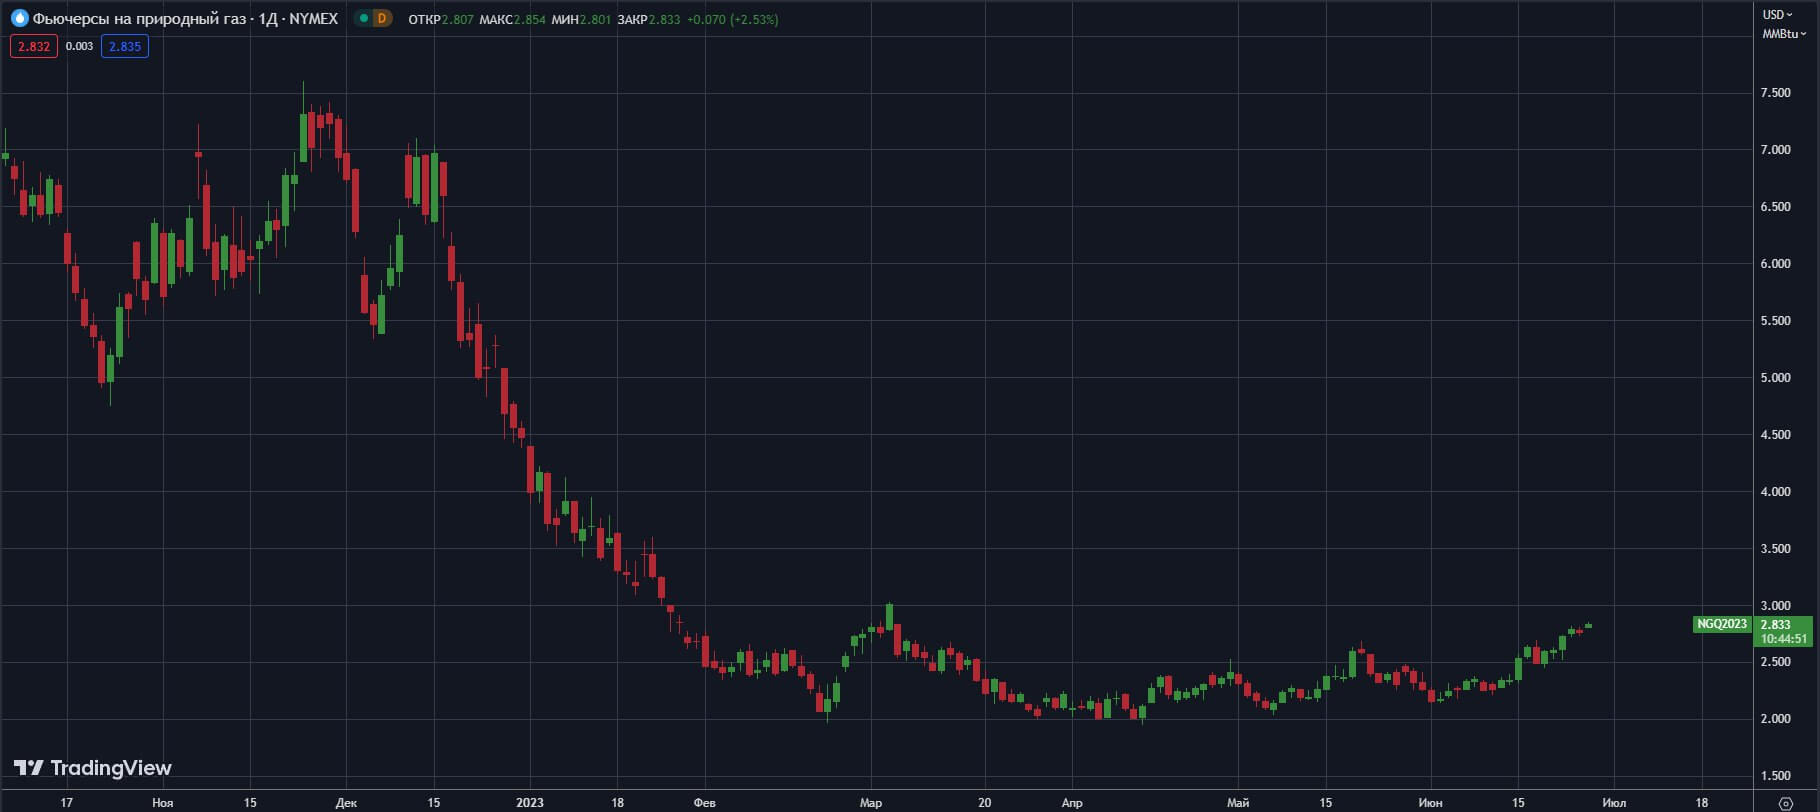Image resolution: width=1820 pixels, height=812 pixels.
Task: Click the 5.000 price axis label
Action: pos(1775,378)
